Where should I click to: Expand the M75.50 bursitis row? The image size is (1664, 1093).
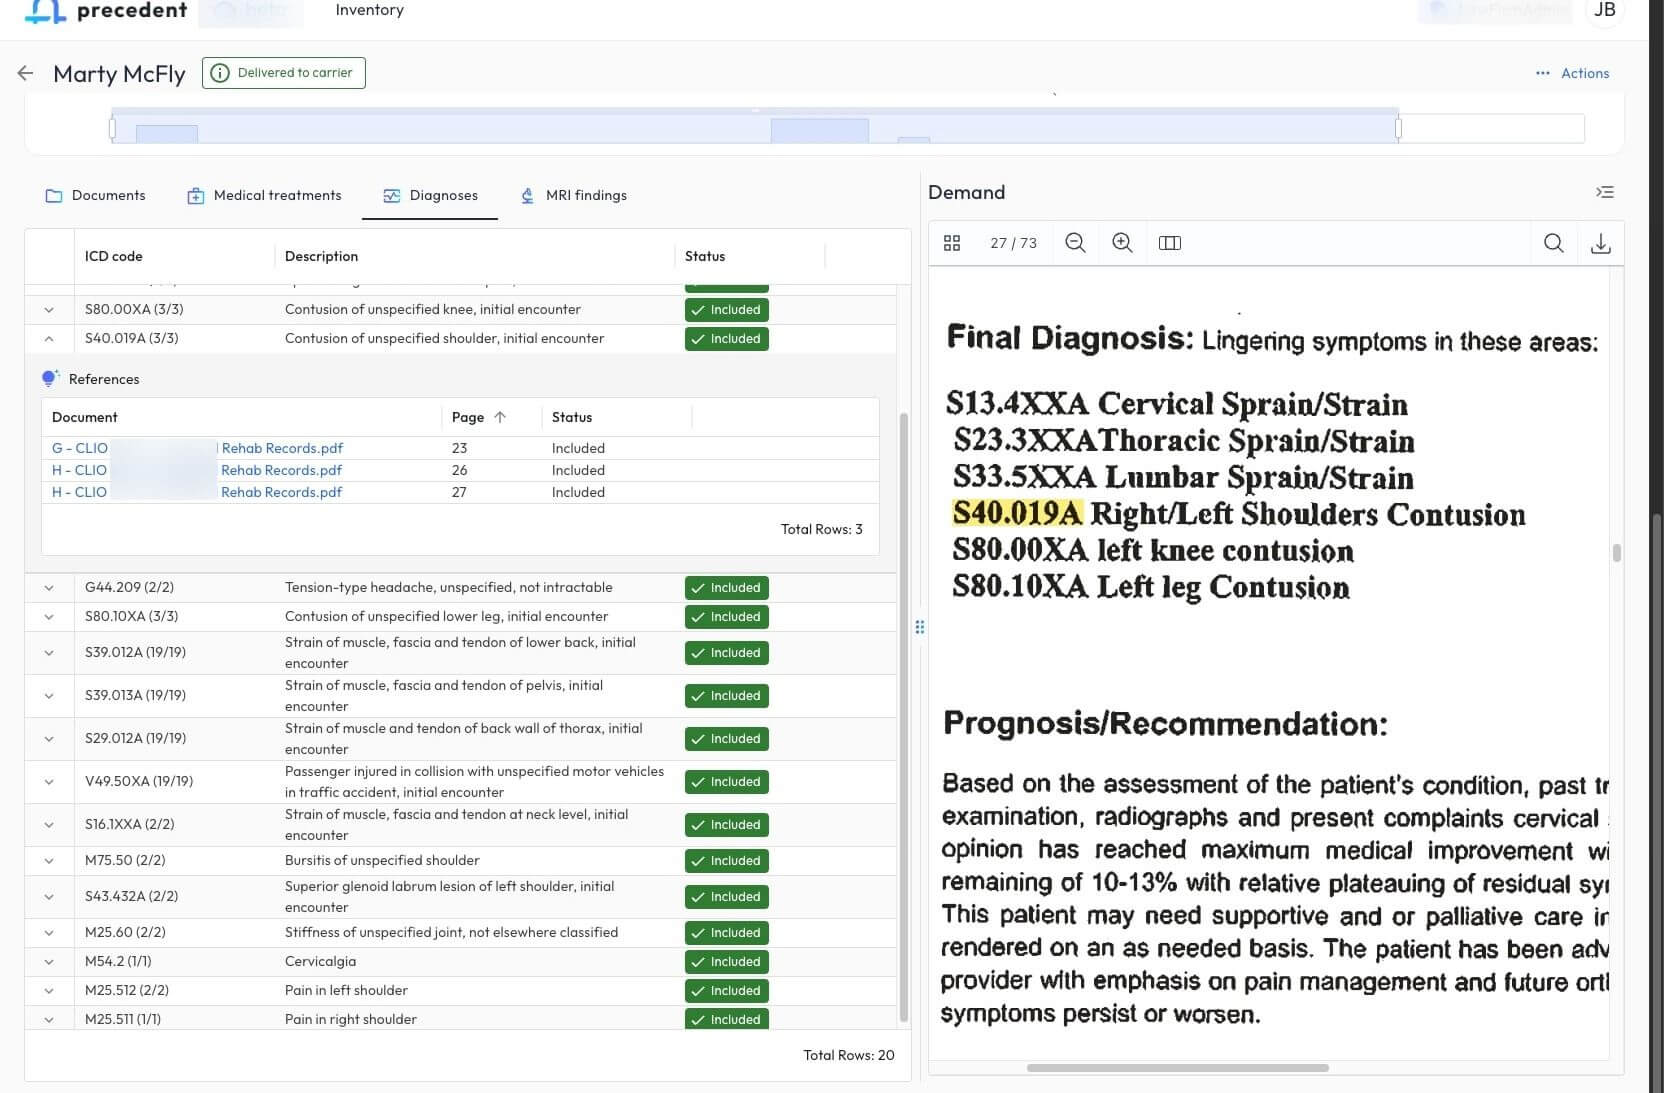point(49,861)
